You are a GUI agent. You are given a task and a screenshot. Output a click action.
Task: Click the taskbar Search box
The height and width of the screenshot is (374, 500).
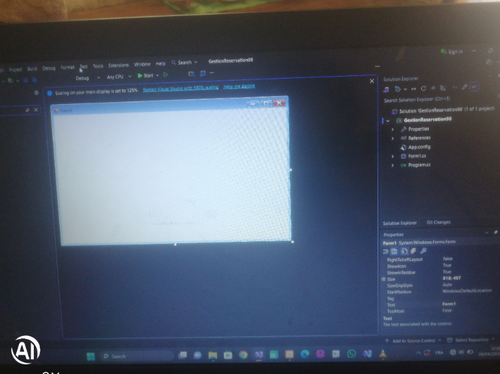pyautogui.click(x=137, y=356)
